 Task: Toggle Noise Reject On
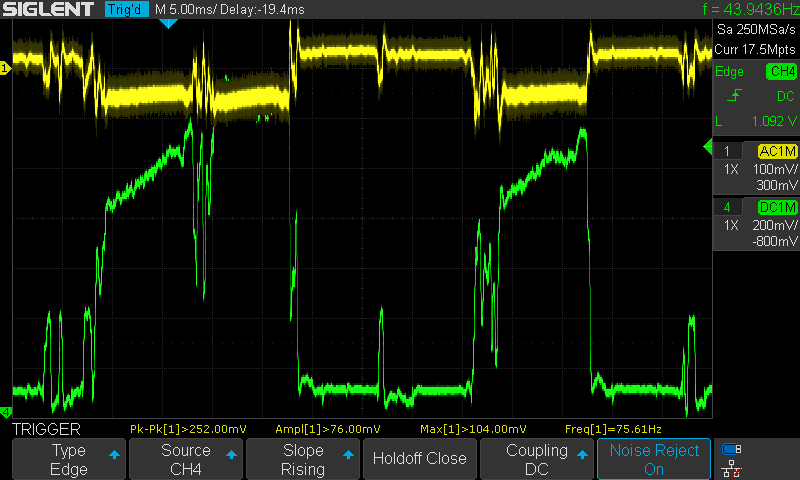tap(654, 459)
